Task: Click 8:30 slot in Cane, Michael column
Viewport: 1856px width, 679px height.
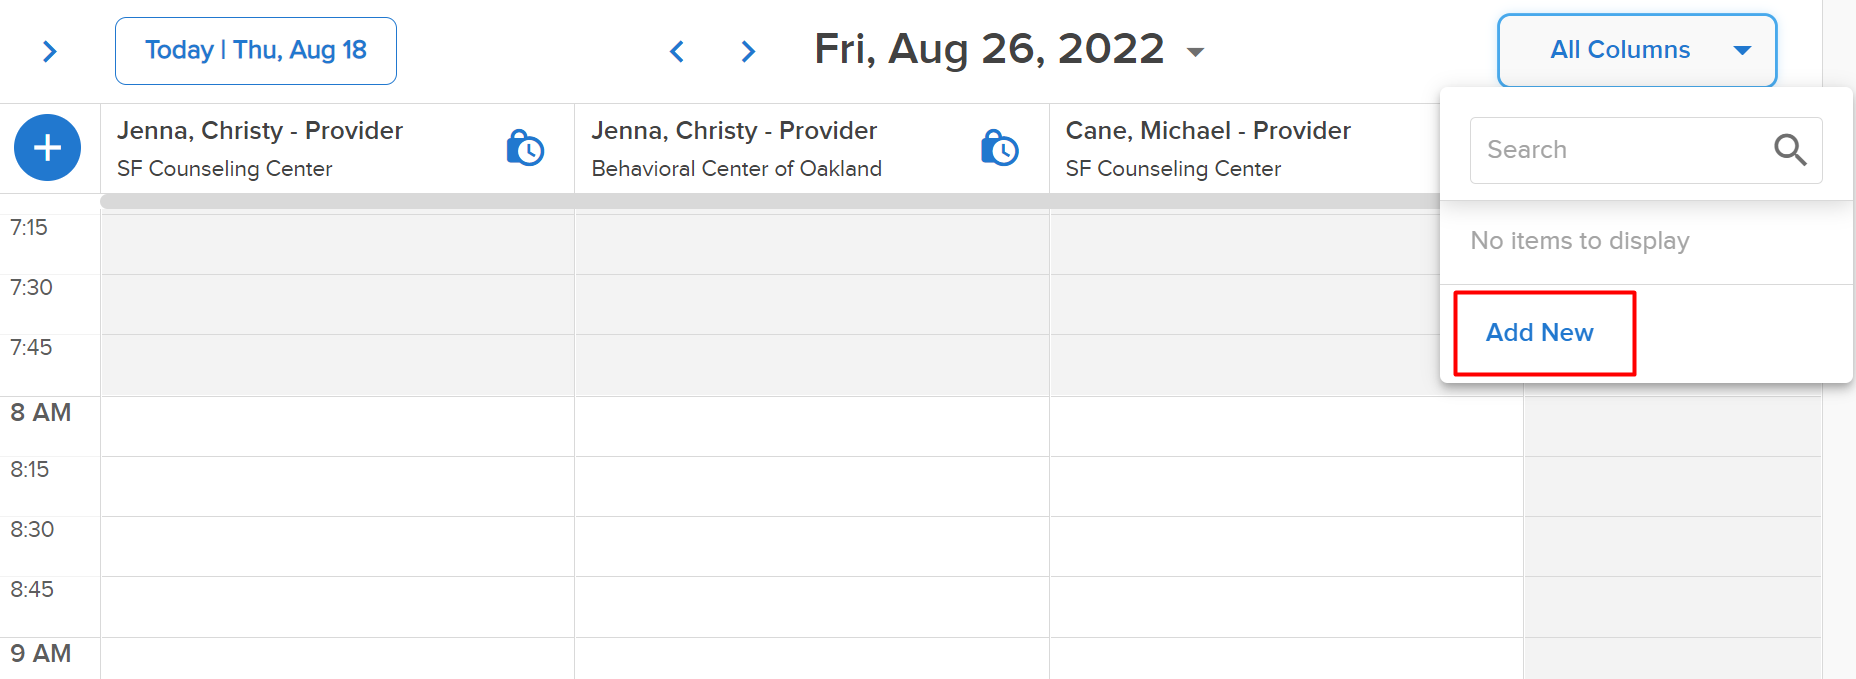Action: pyautogui.click(x=1286, y=547)
